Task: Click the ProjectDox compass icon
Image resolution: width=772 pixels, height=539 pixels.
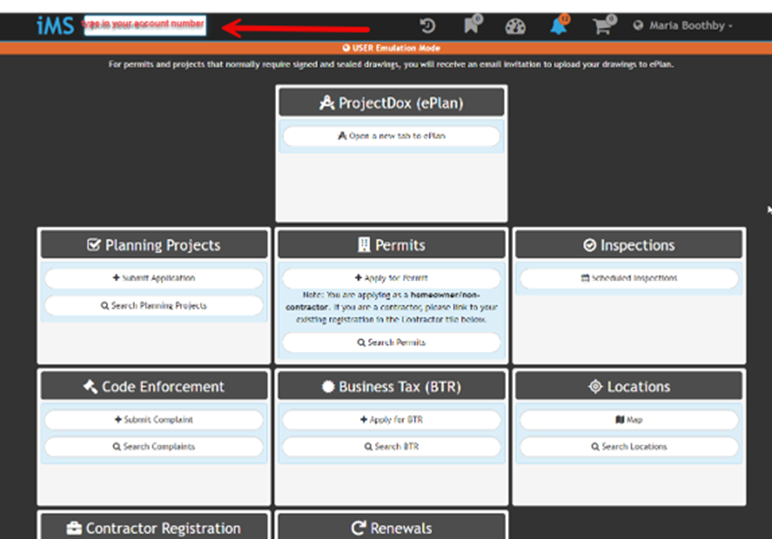Action: tap(326, 103)
